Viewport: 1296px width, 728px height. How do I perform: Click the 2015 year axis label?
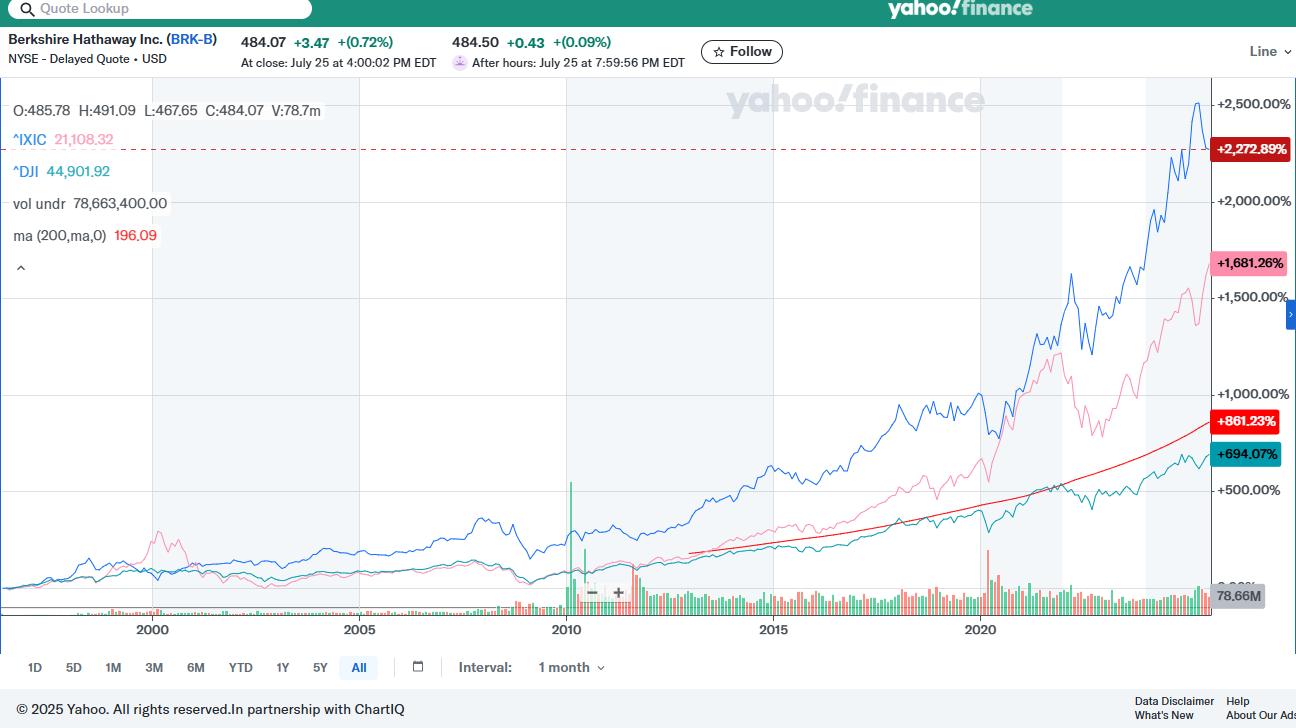tap(773, 630)
